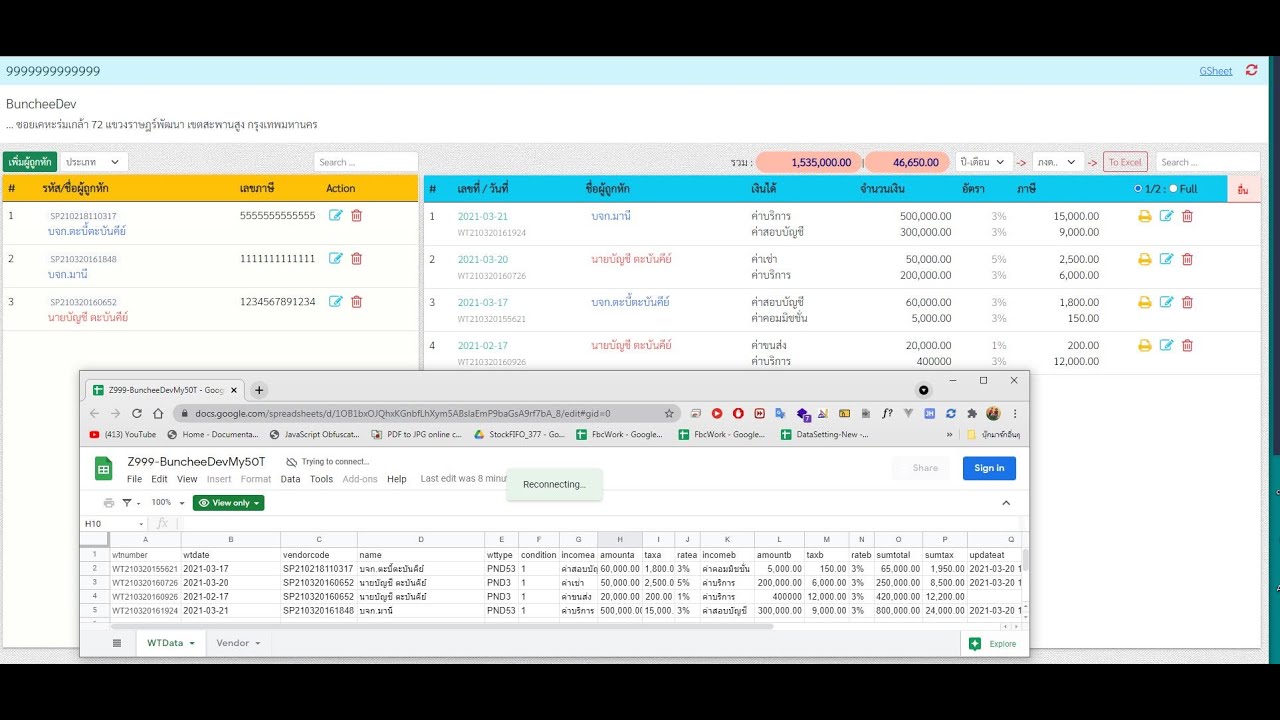Screen dimensions: 1280x720
Task: Delete vendor บจก.มานี in left list
Action: (x=356, y=258)
